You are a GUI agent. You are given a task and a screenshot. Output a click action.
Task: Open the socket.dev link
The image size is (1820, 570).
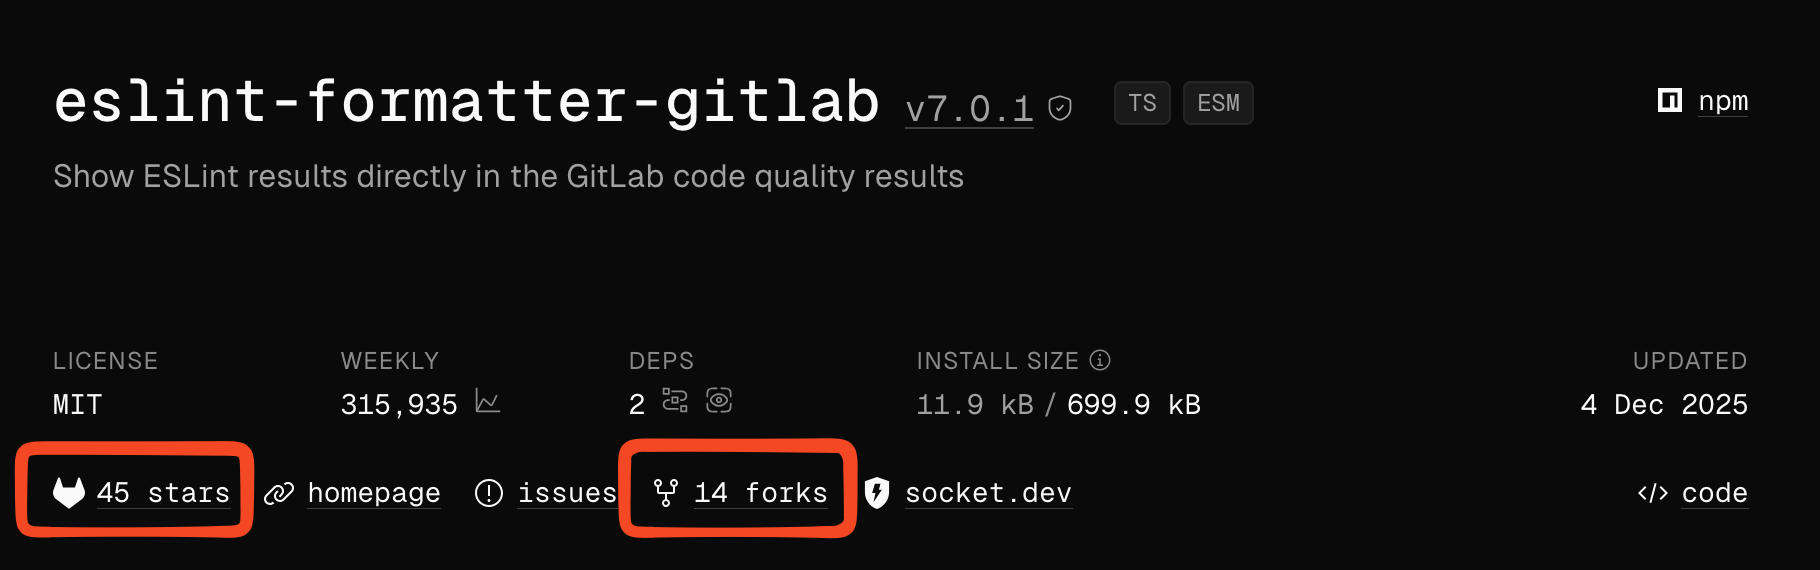point(988,493)
